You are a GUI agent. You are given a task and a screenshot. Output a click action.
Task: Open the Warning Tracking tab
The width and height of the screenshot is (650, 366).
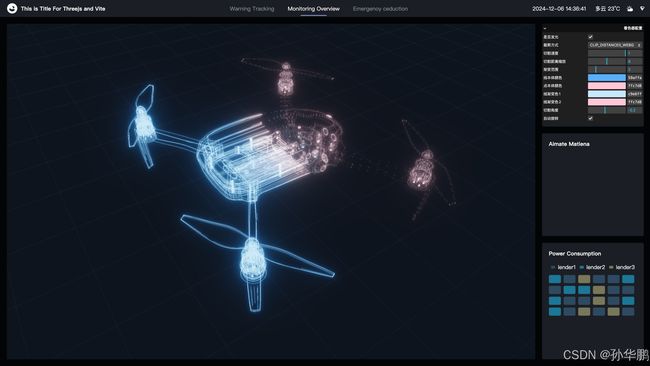coord(252,9)
